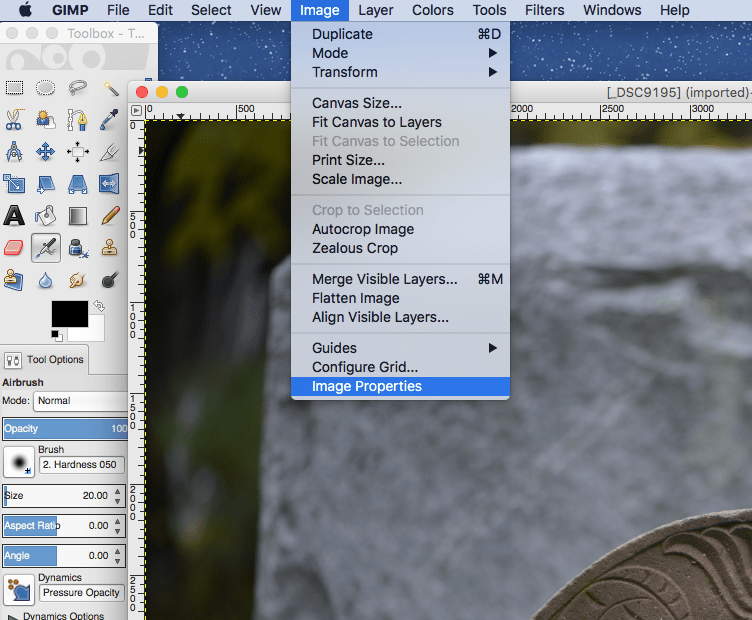The width and height of the screenshot is (752, 620).
Task: Open the background color white swatch
Action: pyautogui.click(x=96, y=331)
